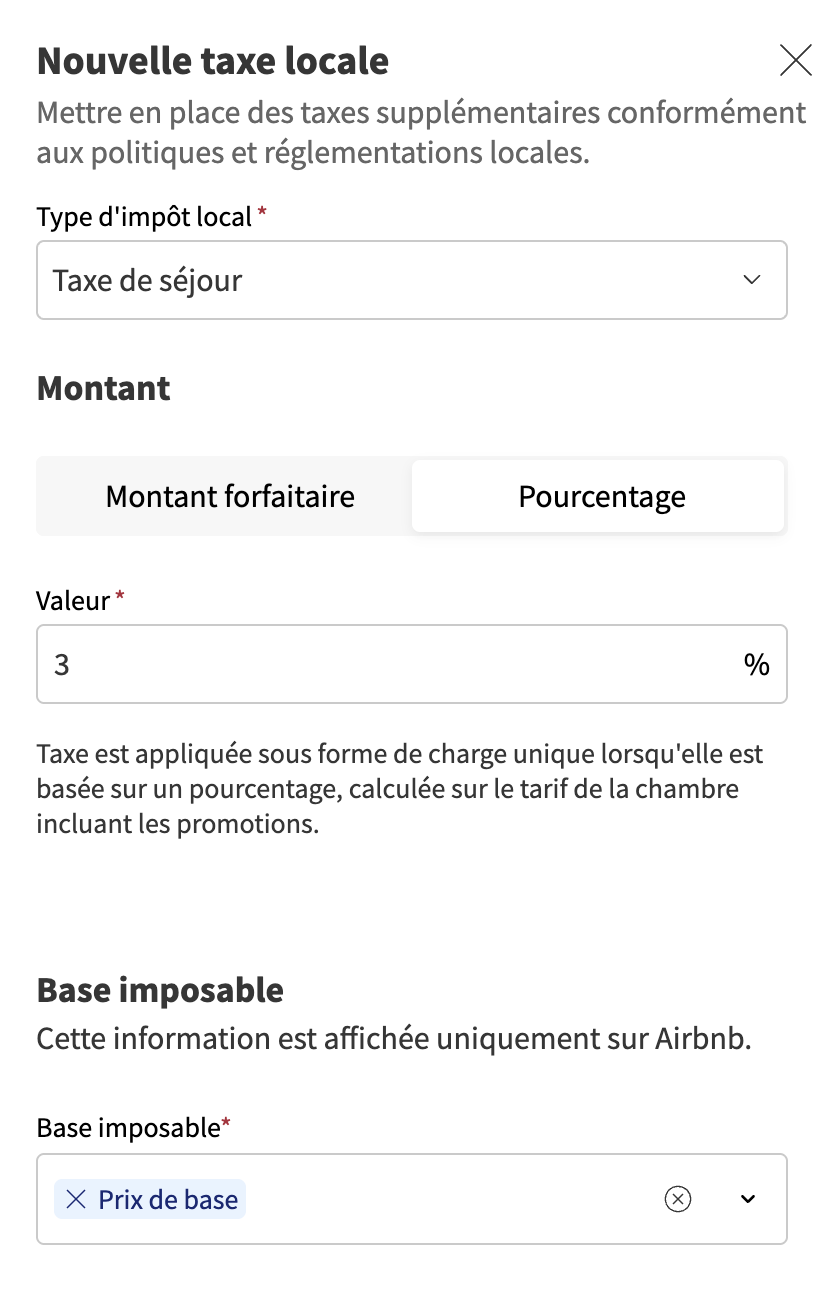Click the Nouvelle taxe locale heading
Screen dimensions: 834x1290
[x=213, y=61]
